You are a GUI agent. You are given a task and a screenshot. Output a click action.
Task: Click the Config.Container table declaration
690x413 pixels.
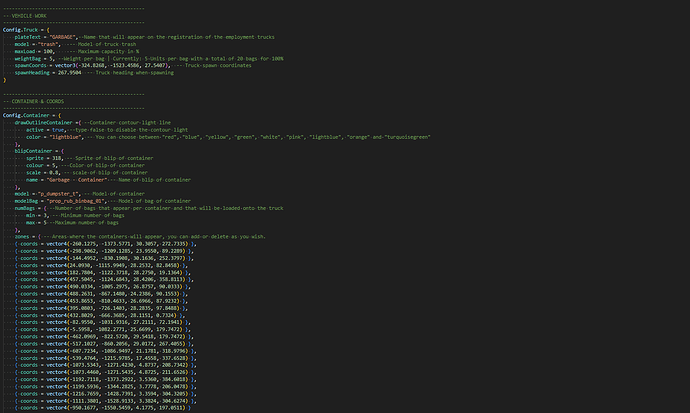[x=24, y=115]
